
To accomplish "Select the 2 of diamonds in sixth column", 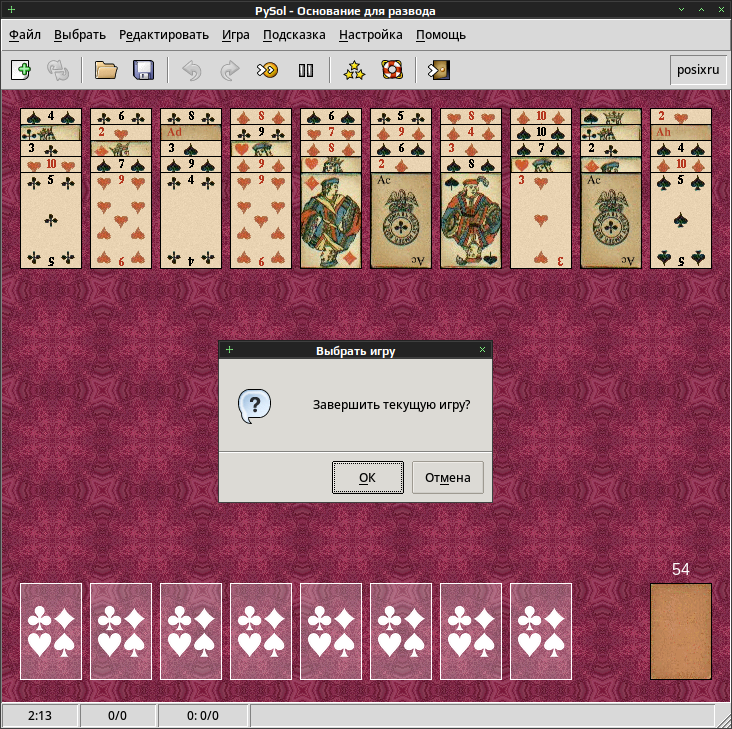I will pos(401,164).
